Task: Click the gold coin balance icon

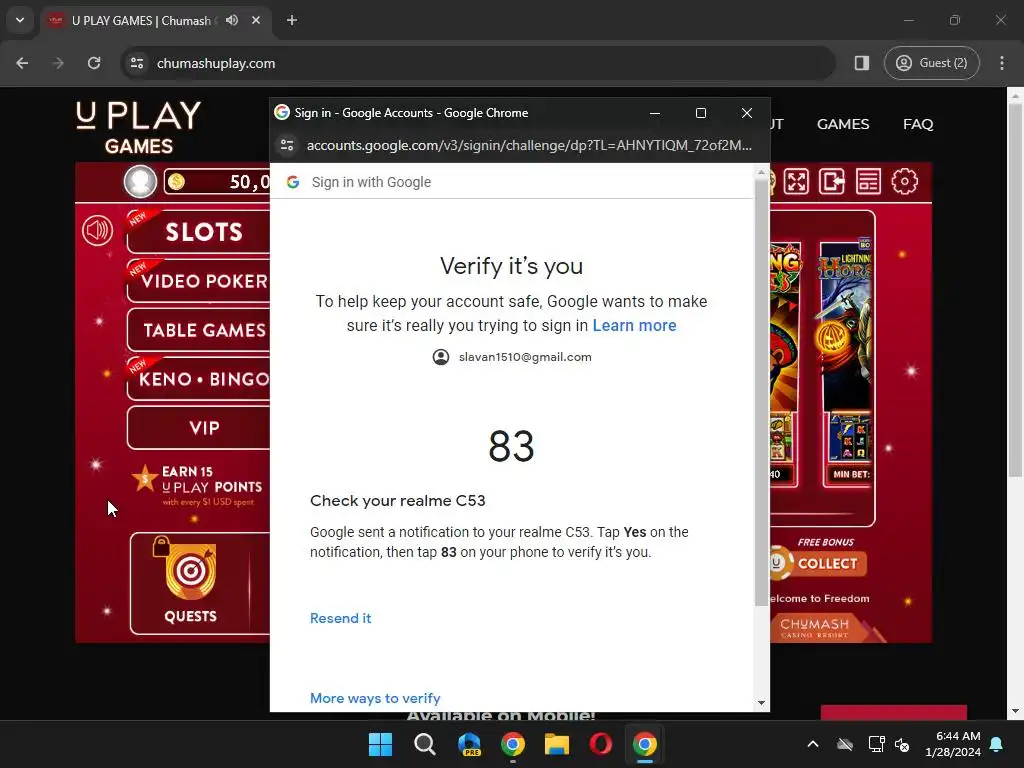Action: [176, 182]
